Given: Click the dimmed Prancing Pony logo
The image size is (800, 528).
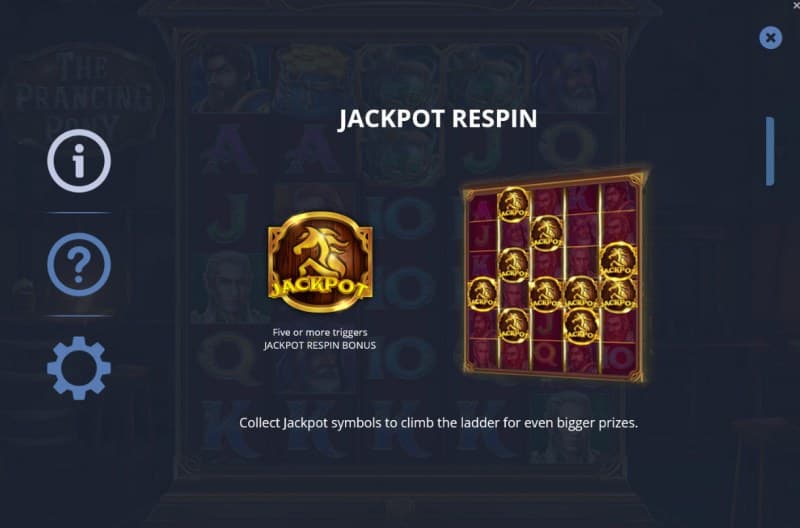Looking at the screenshot, I should coord(83,94).
